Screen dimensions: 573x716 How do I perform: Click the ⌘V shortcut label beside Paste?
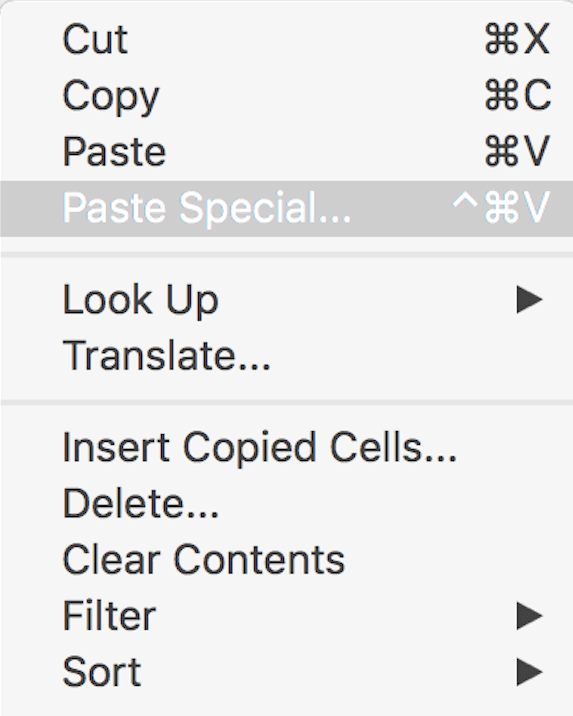pos(517,151)
